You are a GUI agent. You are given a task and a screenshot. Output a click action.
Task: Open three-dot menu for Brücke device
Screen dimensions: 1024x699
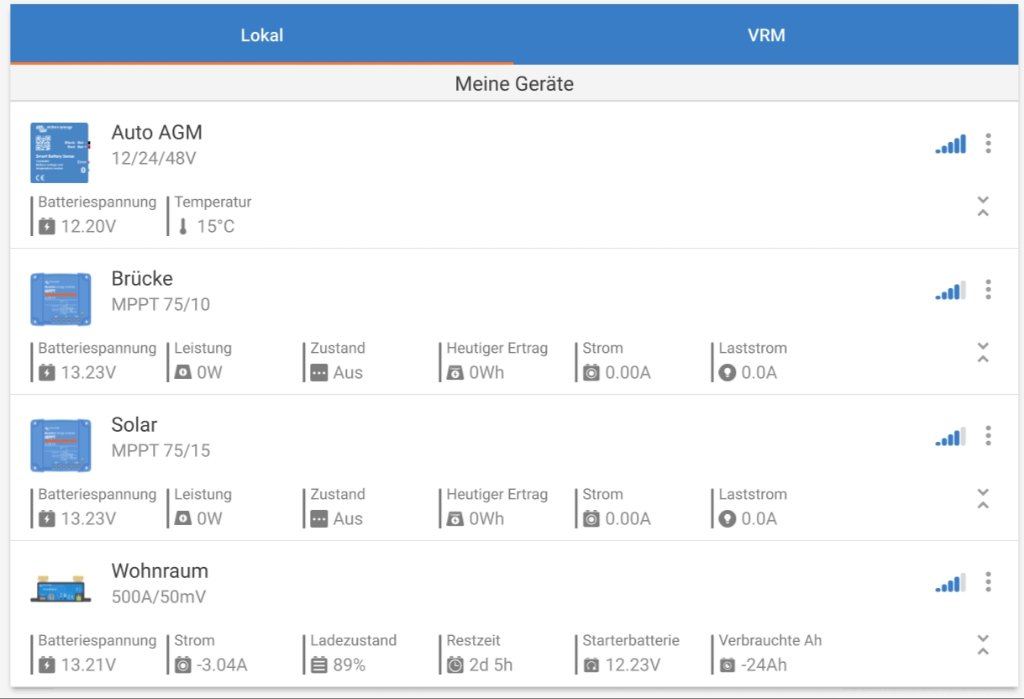click(x=988, y=290)
